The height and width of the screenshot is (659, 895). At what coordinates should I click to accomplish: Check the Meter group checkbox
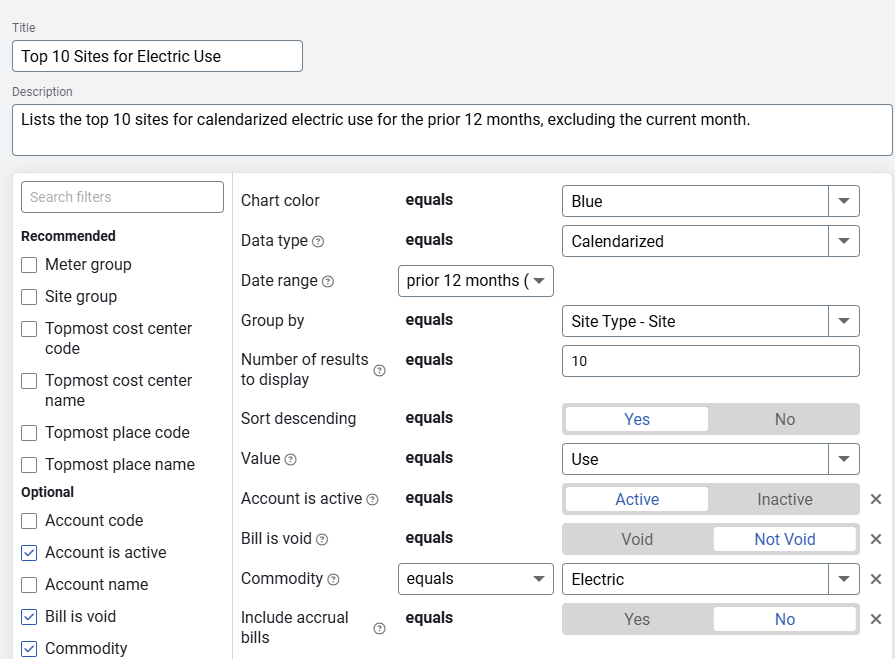coord(29,265)
